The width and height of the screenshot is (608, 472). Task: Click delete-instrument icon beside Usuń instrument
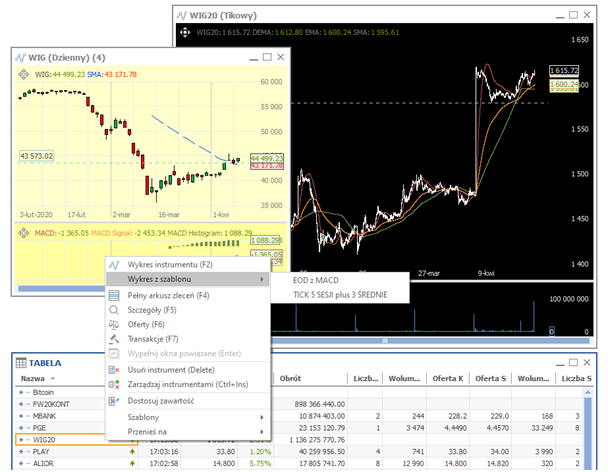[114, 370]
